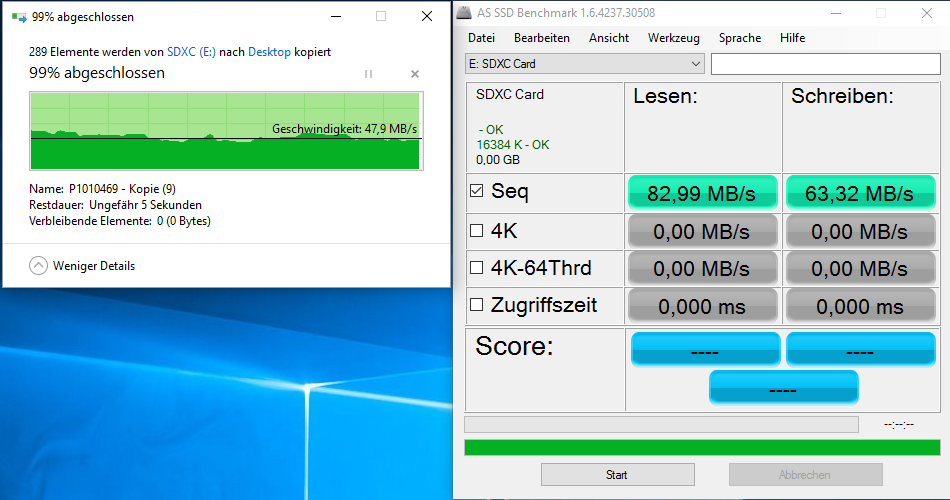Click the Abbrechen button
Viewport: 950px width, 500px height.
[x=805, y=475]
